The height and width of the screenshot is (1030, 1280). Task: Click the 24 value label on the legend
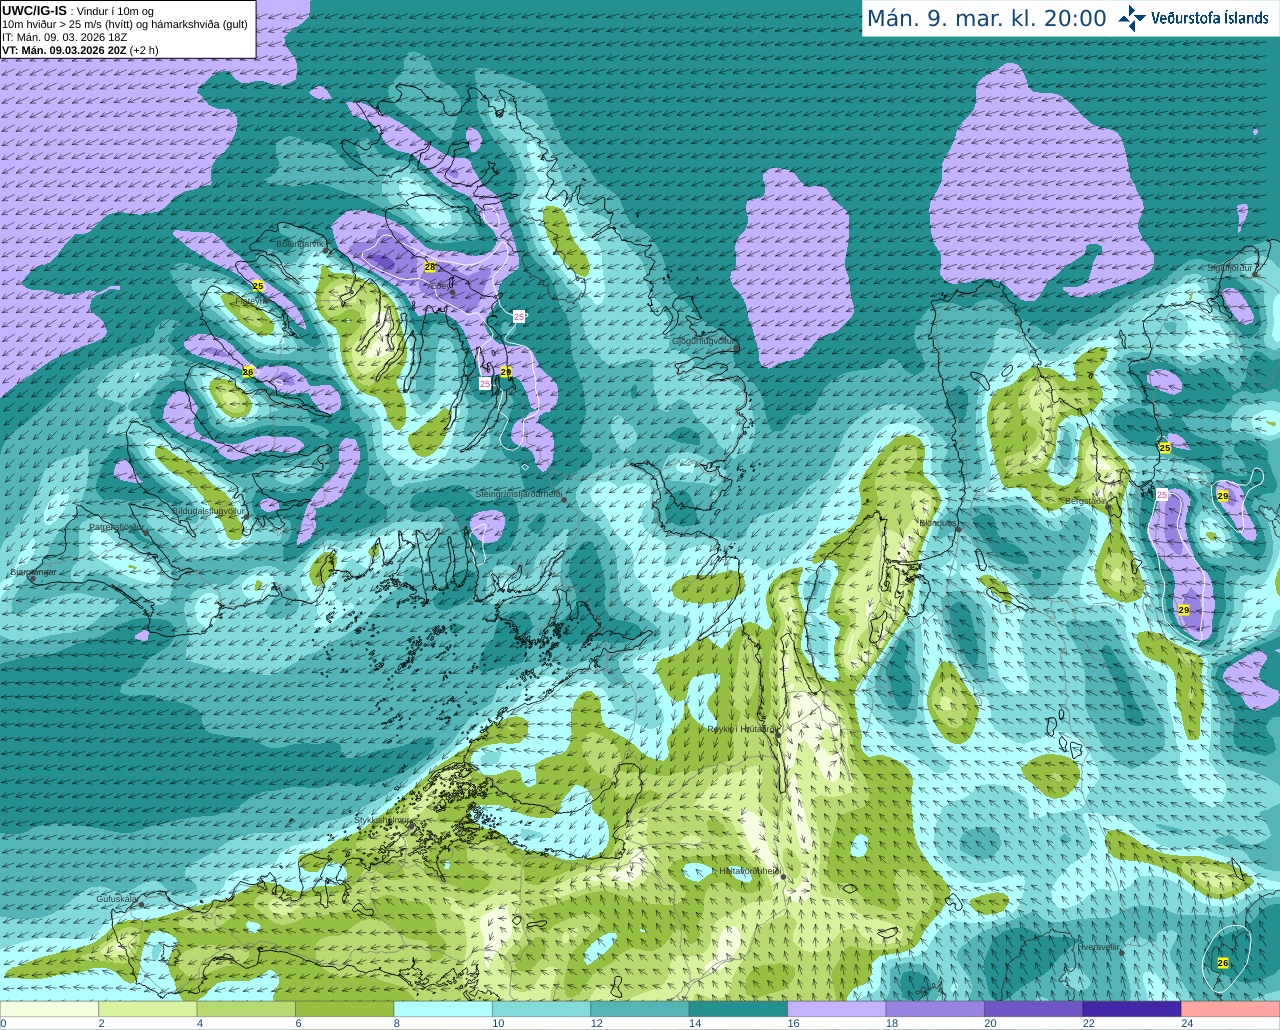pyautogui.click(x=1186, y=1023)
